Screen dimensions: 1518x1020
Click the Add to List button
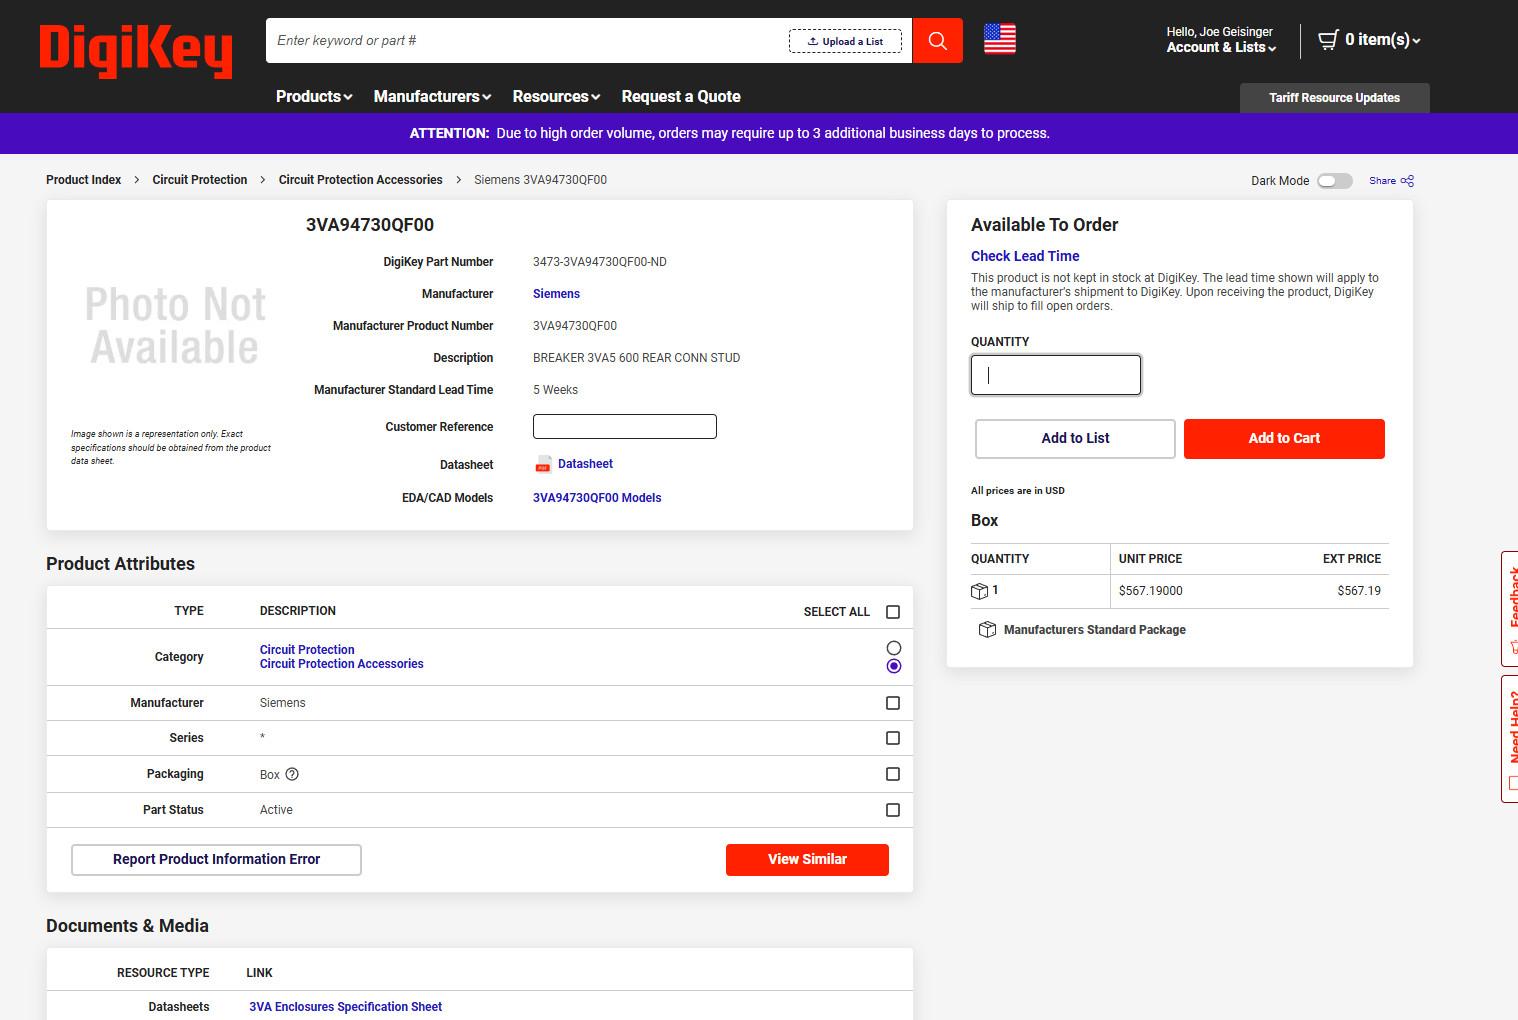point(1075,439)
